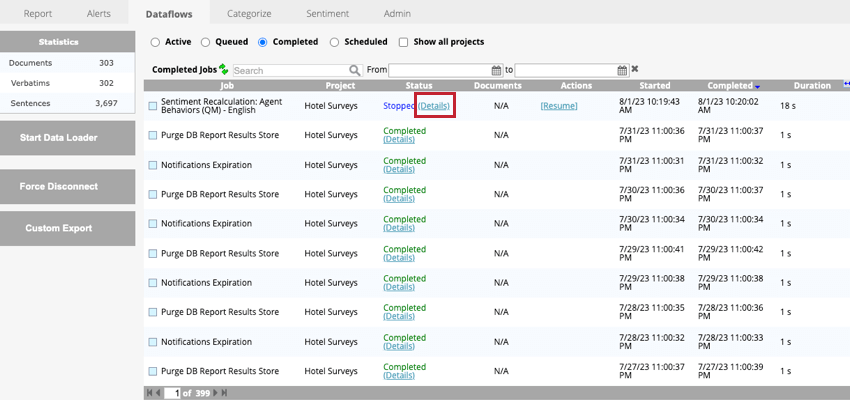Viewport: 850px width, 400px height.
Task: Open the From date calendar picker
Action: pyautogui.click(x=496, y=70)
